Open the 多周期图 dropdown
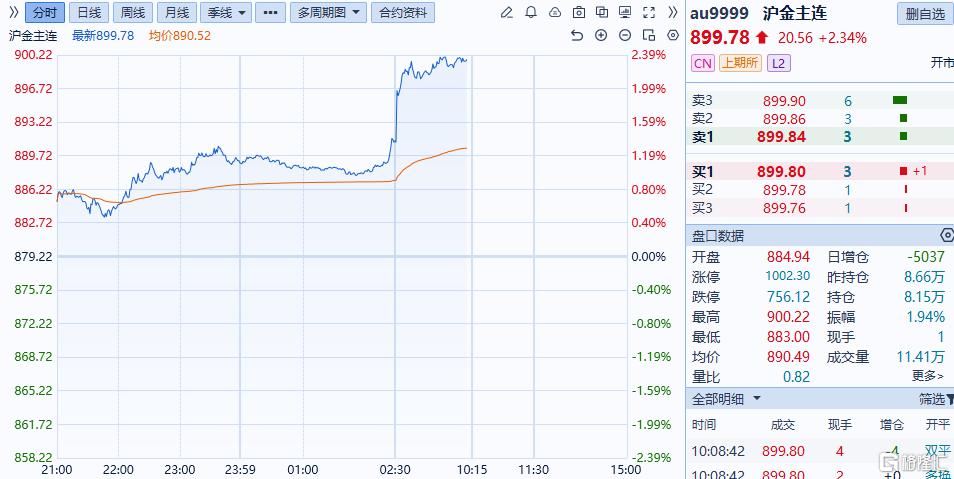The width and height of the screenshot is (954, 479). click(x=329, y=13)
